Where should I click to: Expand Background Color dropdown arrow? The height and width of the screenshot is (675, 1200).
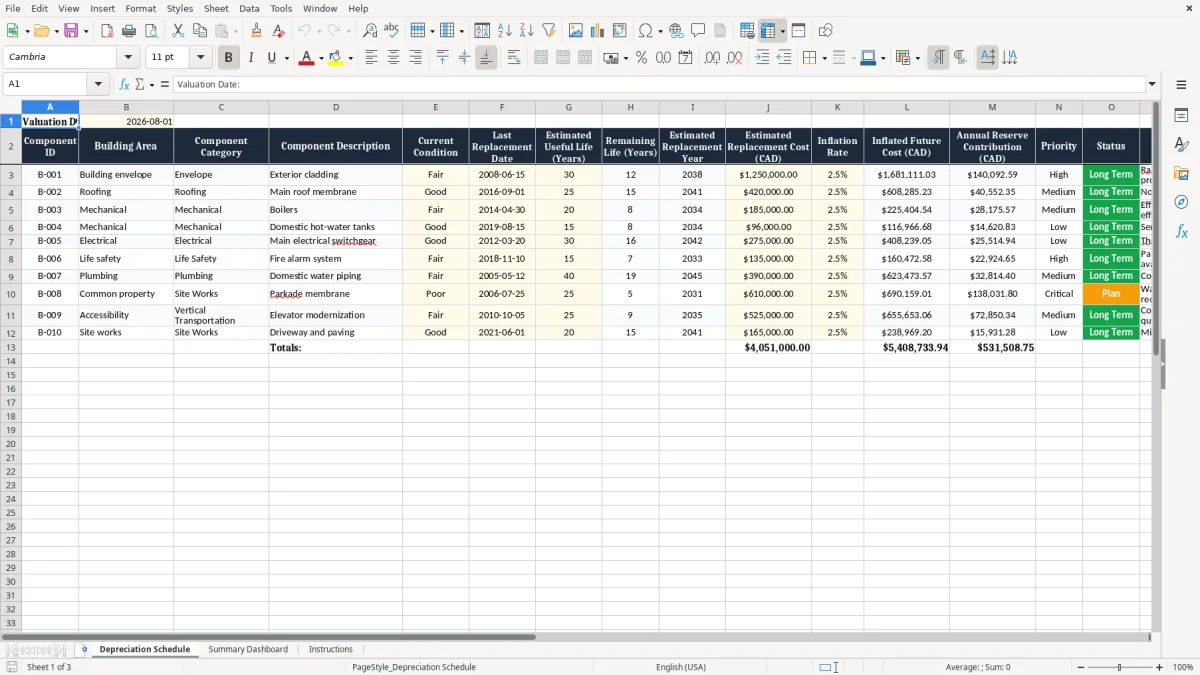351,58
